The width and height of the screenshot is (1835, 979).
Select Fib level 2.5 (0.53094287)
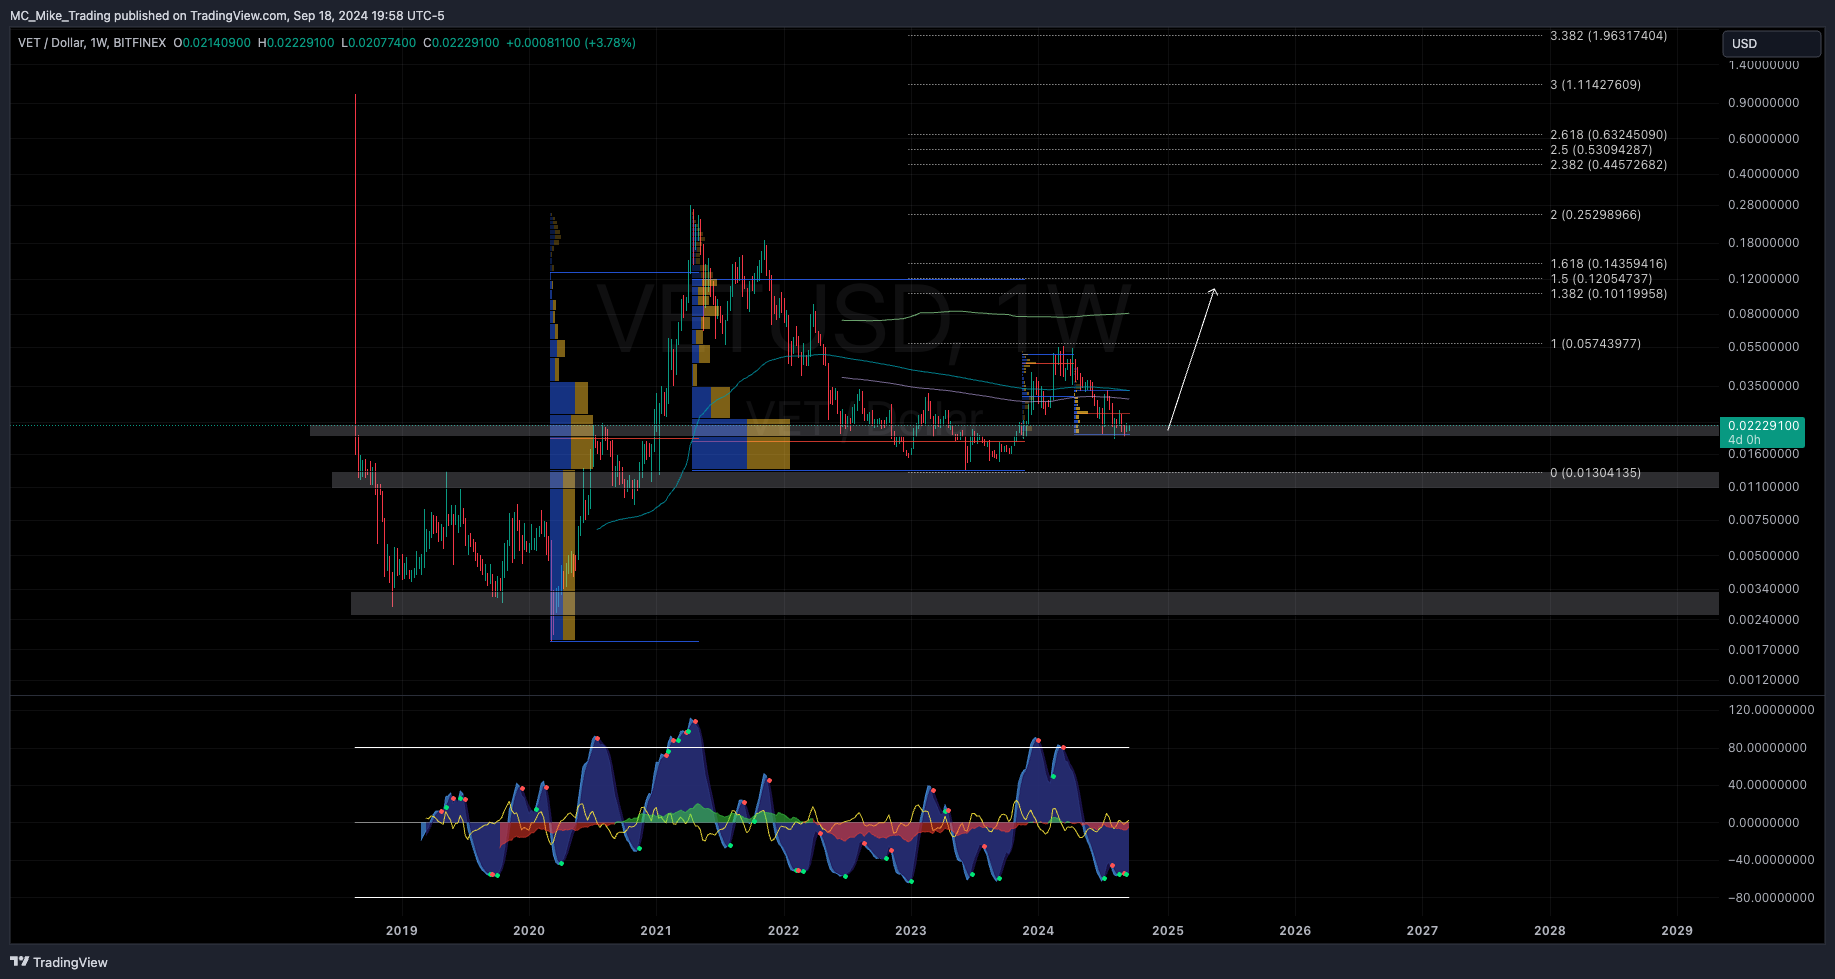[x=1601, y=150]
